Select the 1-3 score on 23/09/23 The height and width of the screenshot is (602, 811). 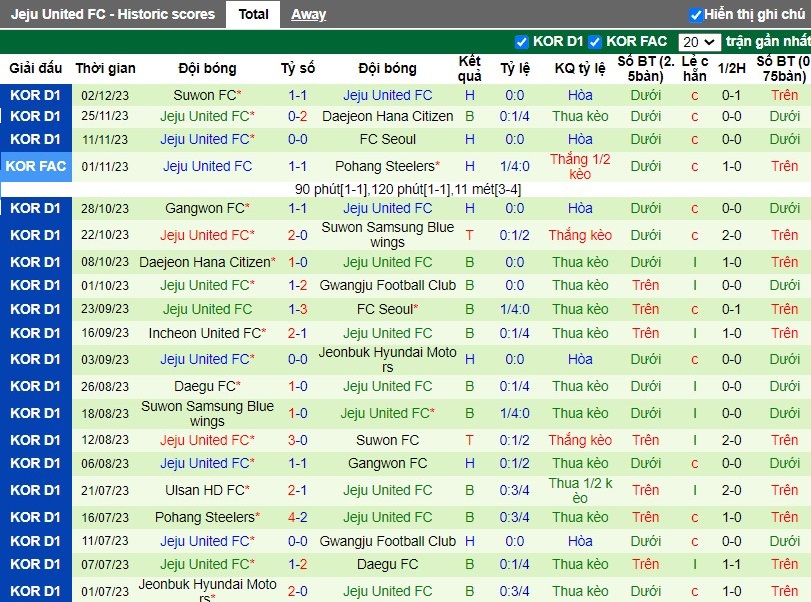(x=297, y=309)
